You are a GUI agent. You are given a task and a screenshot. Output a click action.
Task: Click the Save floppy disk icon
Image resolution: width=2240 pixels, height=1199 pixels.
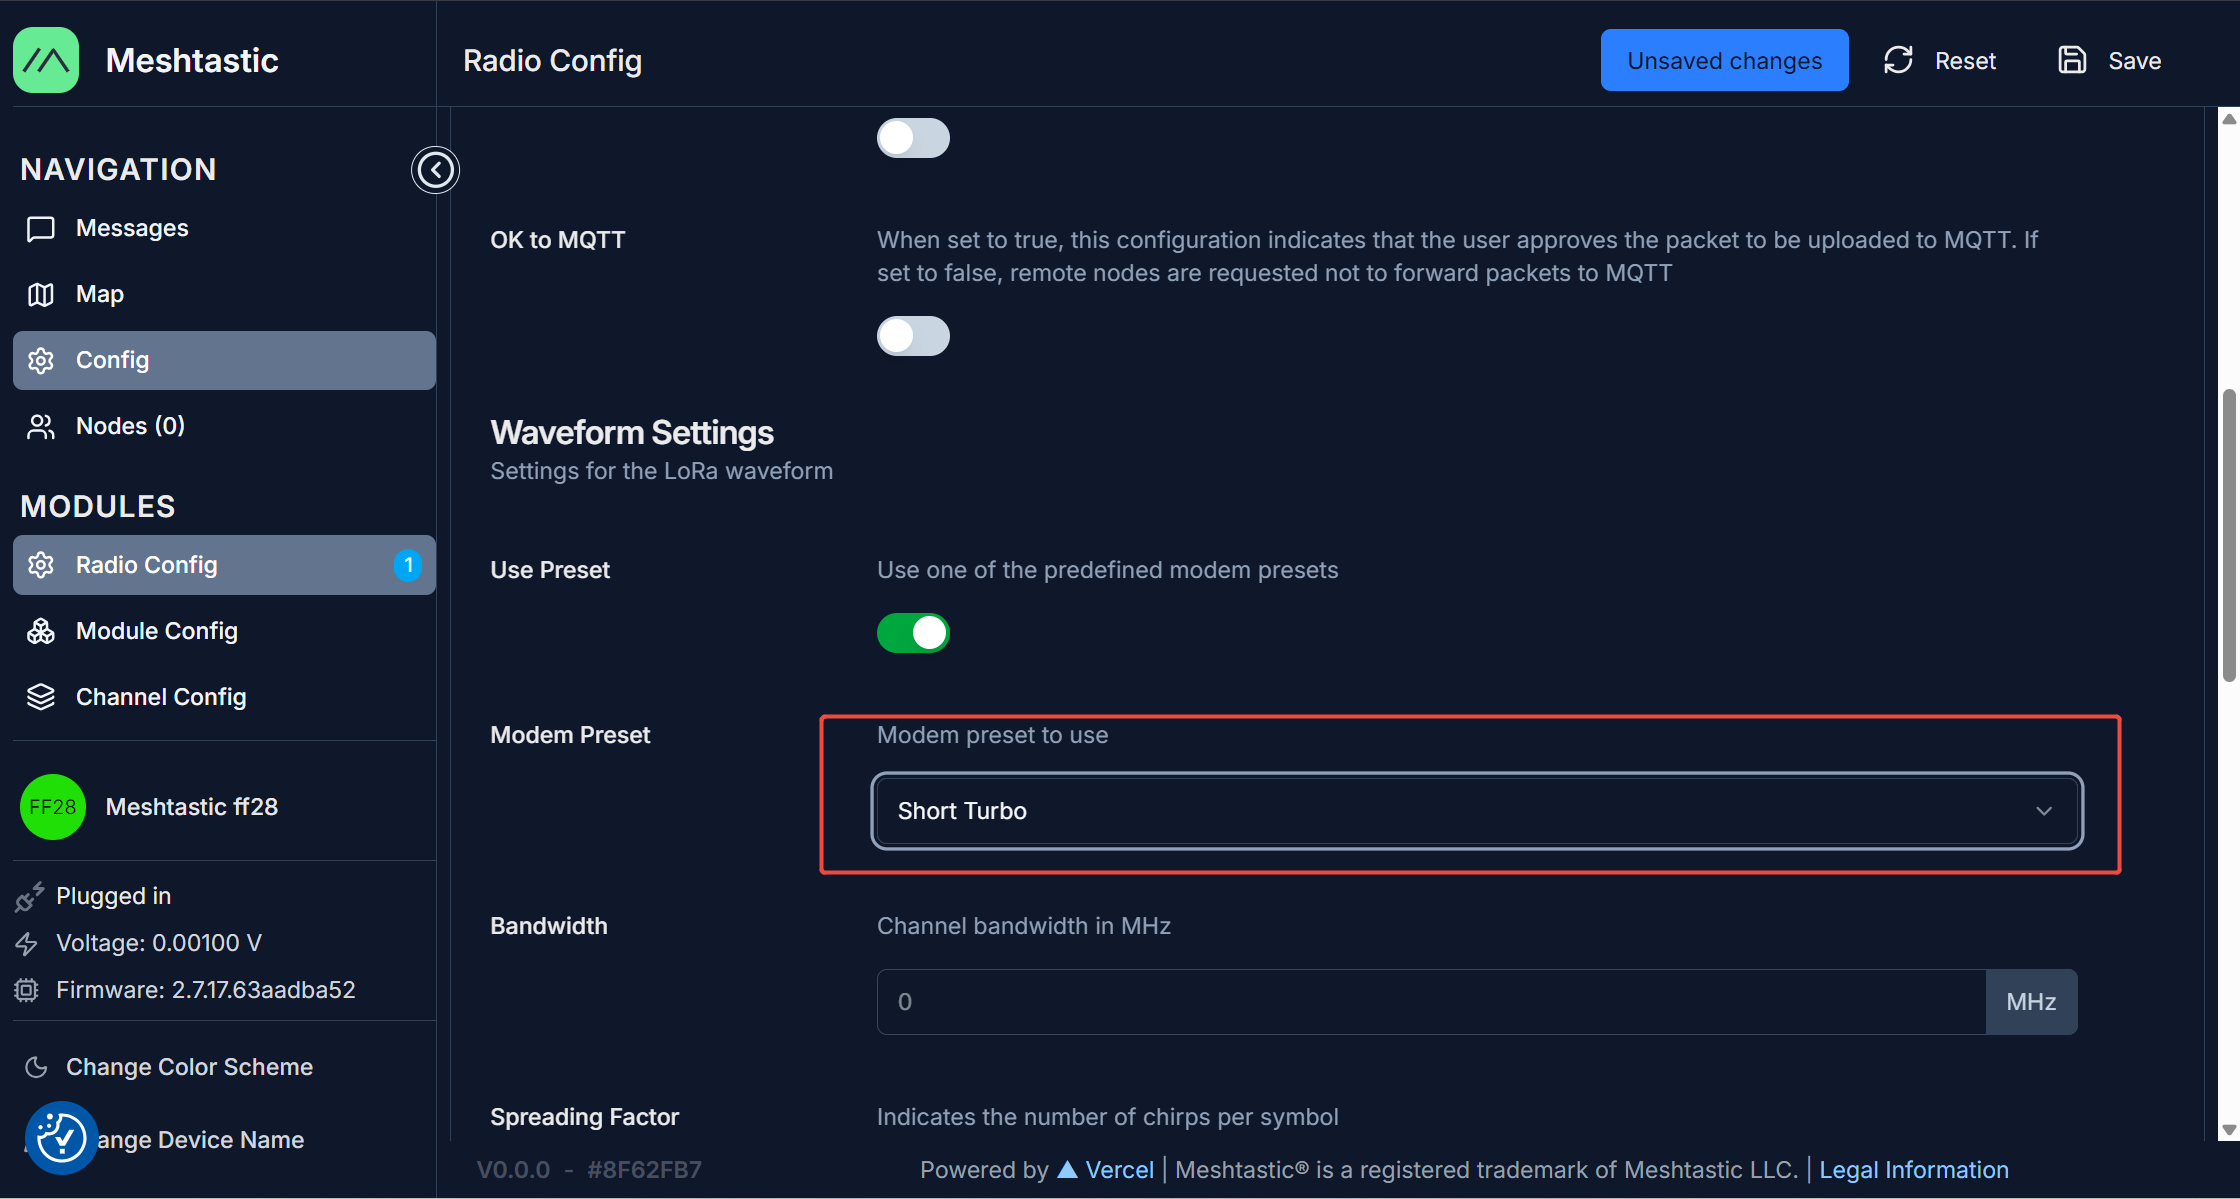[x=2072, y=60]
